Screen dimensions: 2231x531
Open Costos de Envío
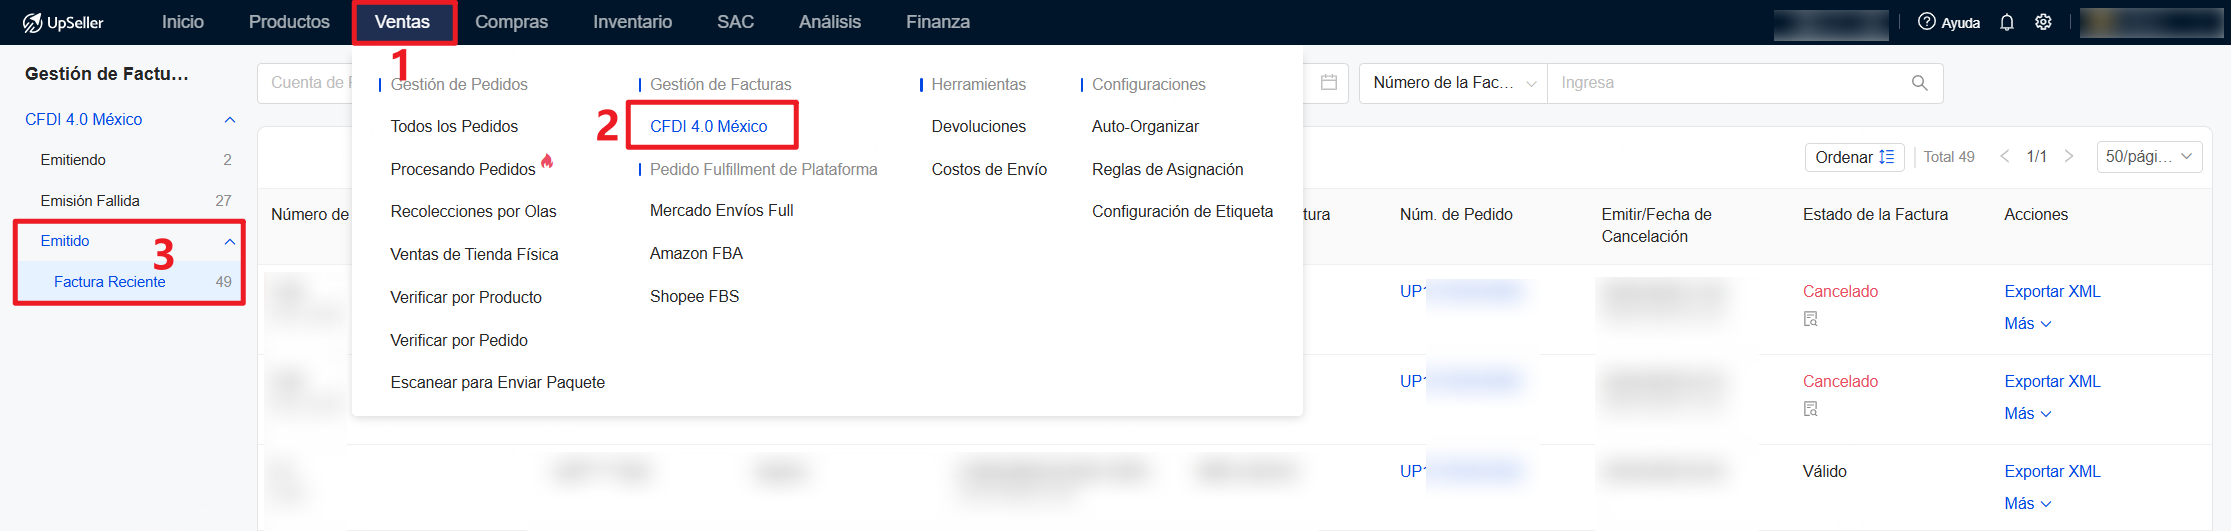(989, 170)
